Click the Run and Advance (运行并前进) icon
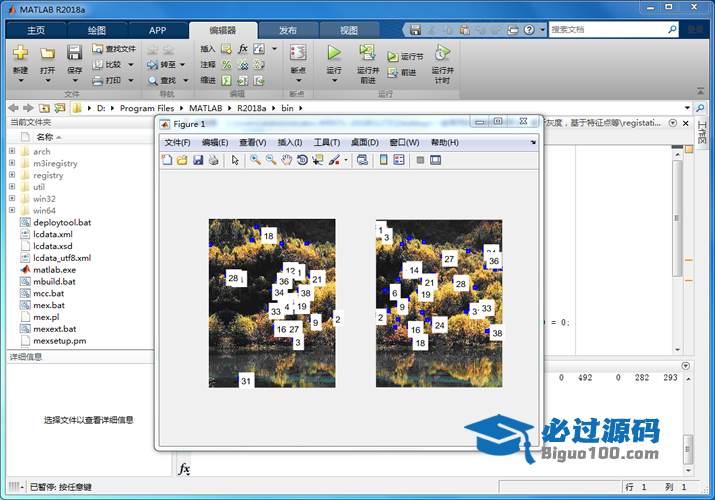 pyautogui.click(x=367, y=55)
